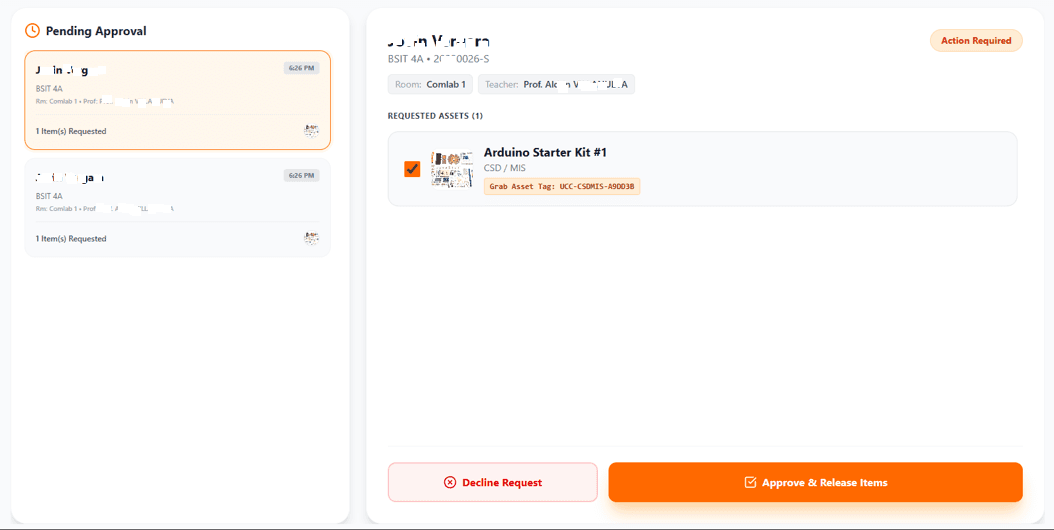This screenshot has height=530, width=1054.
Task: Click the Arduino Starter Kit photo thumbnail
Action: 452,169
